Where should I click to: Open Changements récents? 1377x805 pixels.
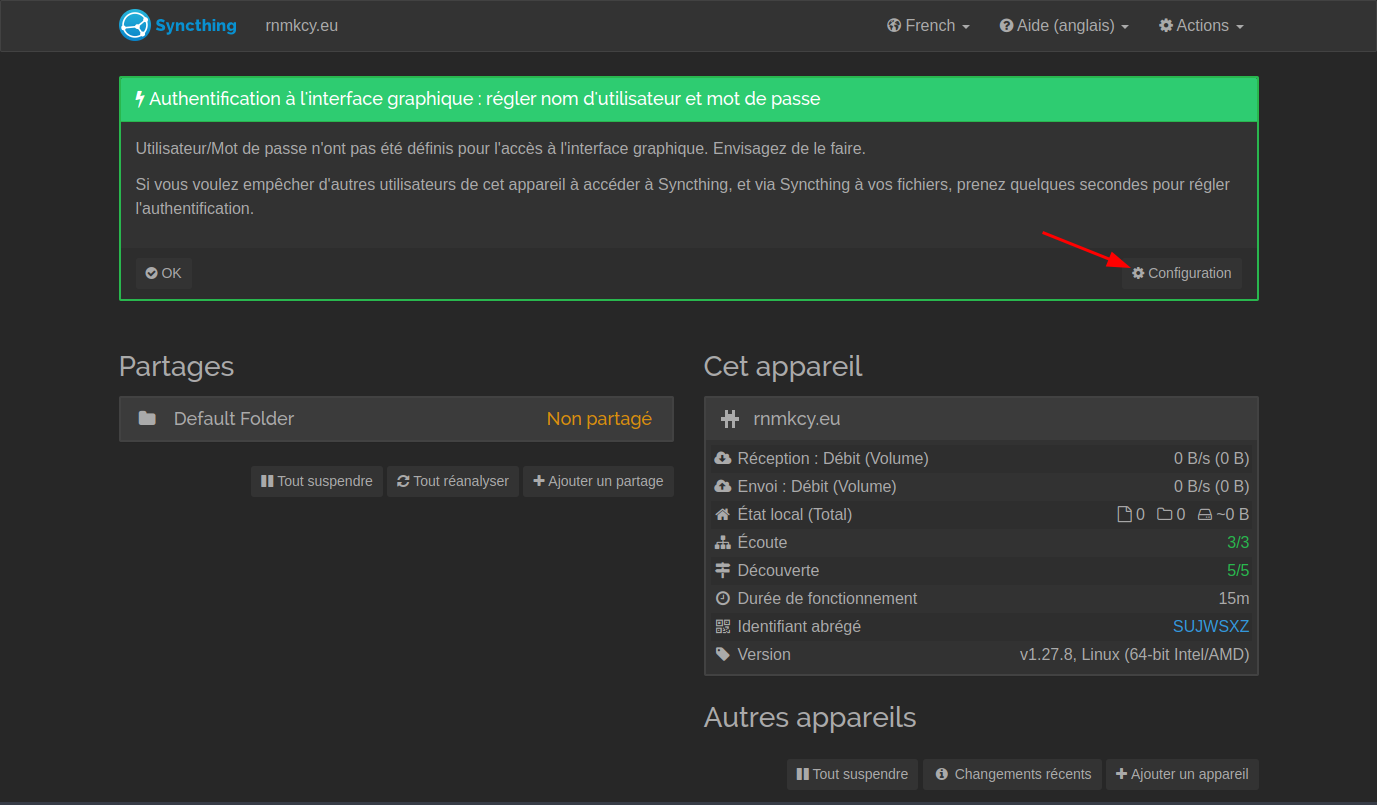click(1012, 774)
